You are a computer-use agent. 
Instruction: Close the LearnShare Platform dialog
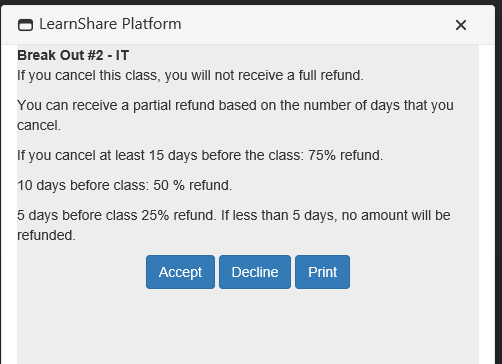pos(461,25)
